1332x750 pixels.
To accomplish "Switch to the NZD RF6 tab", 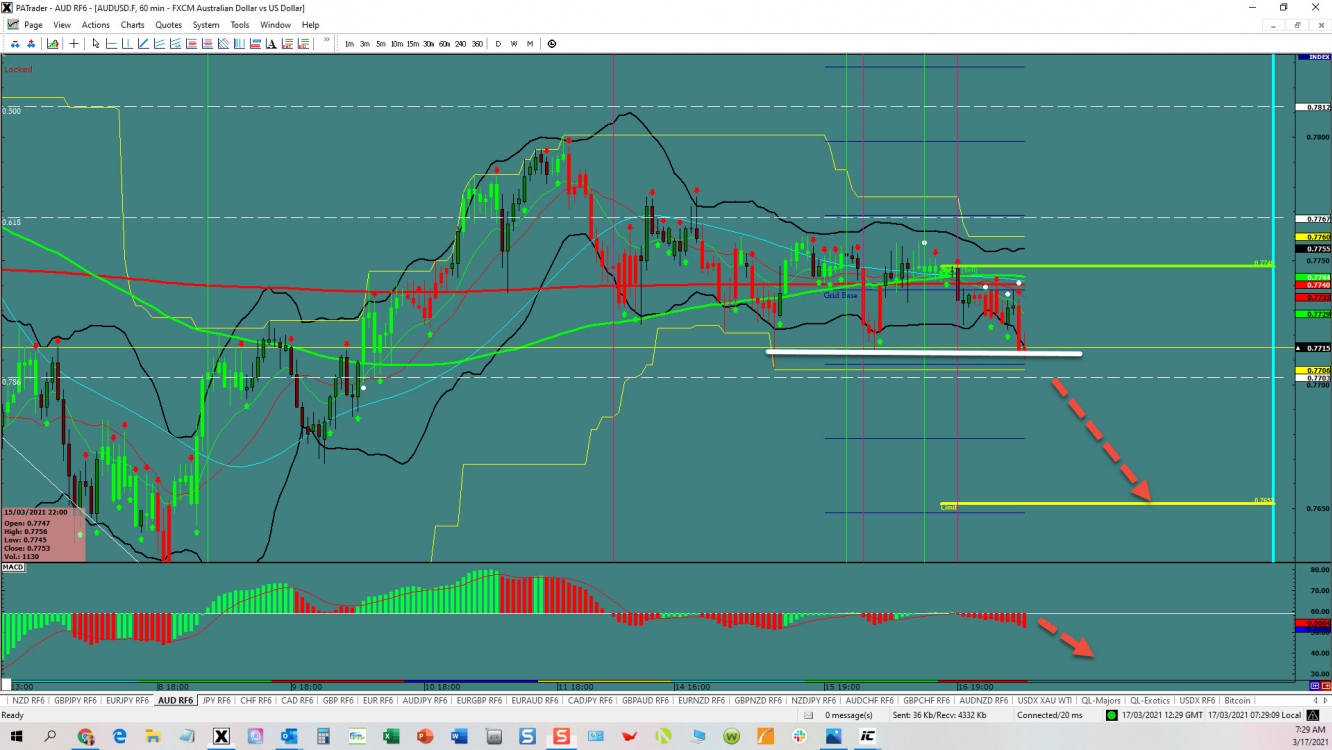I will click(27, 700).
